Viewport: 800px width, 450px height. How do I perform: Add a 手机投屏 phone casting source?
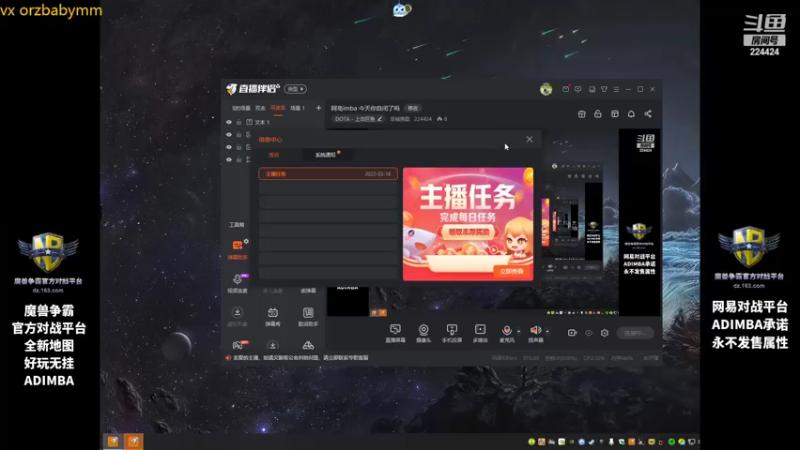point(452,333)
